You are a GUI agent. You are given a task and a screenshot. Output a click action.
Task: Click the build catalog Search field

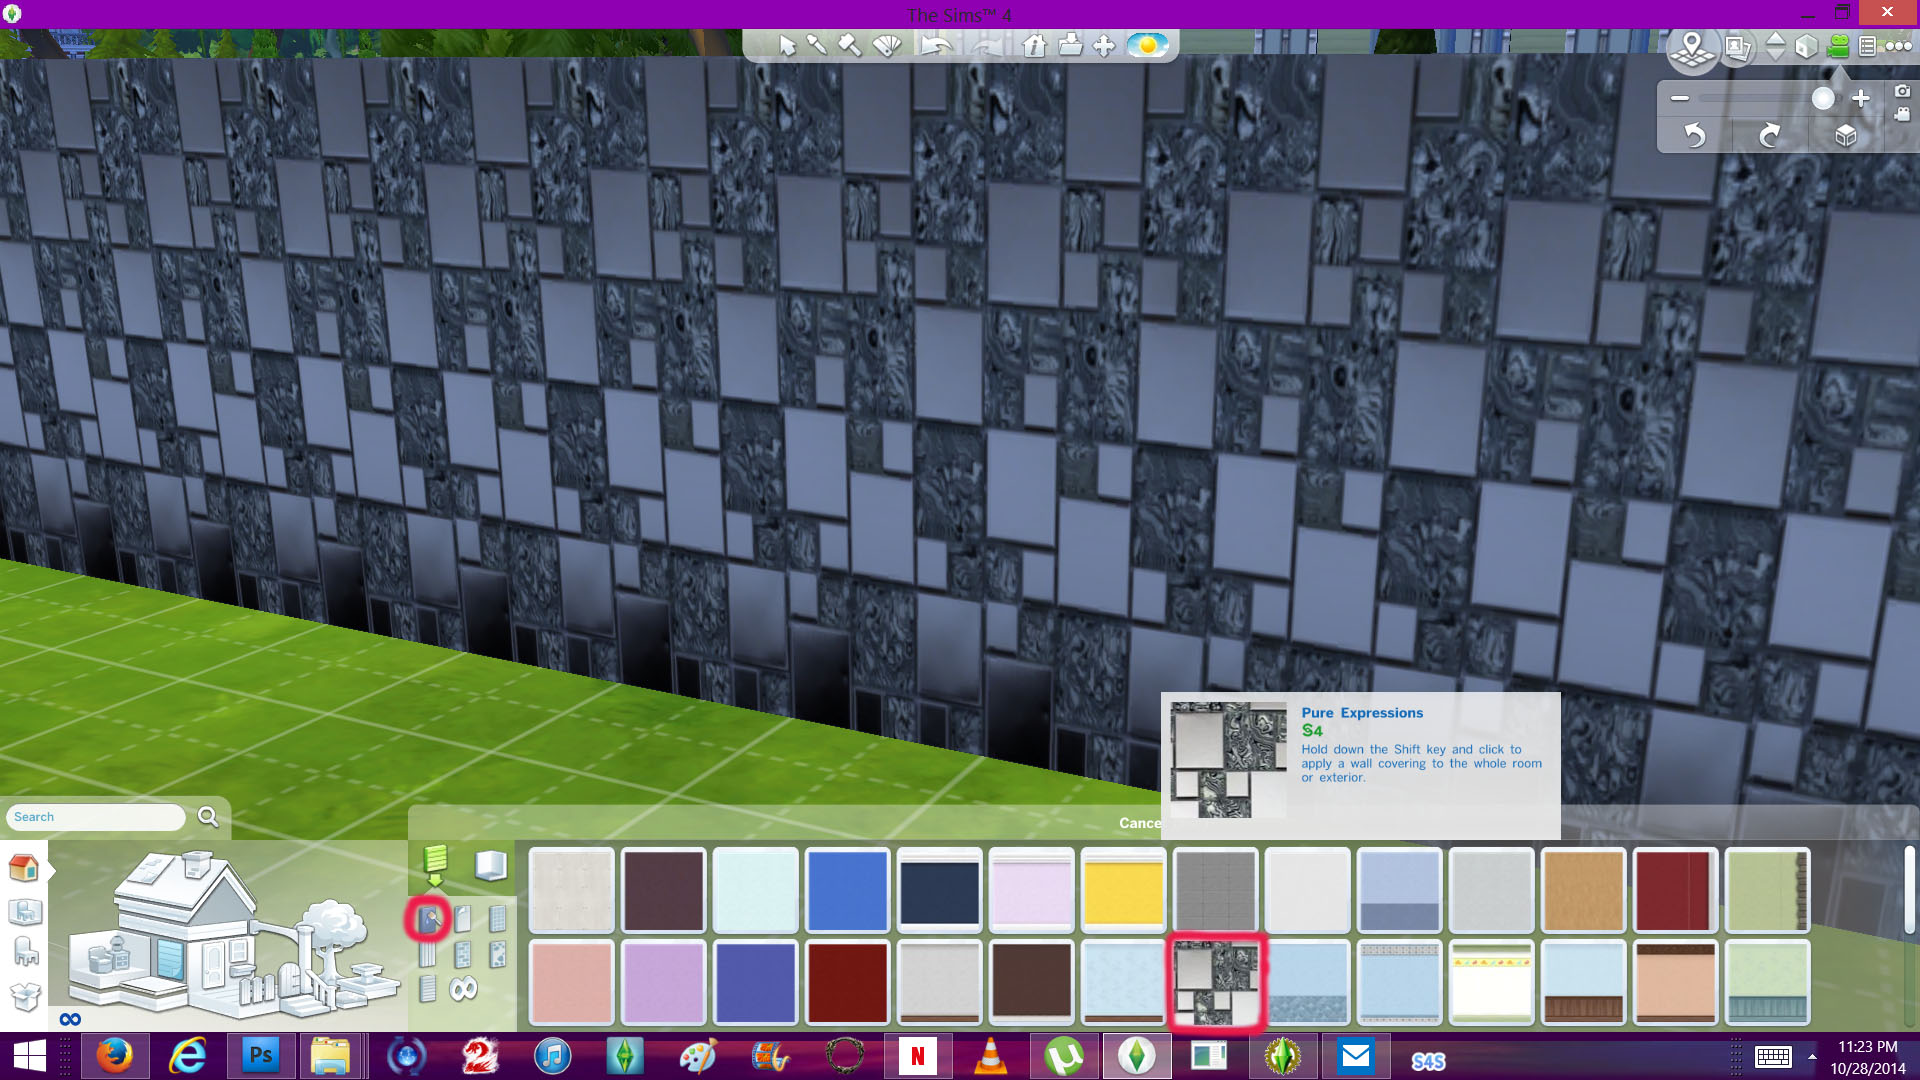pyautogui.click(x=96, y=817)
